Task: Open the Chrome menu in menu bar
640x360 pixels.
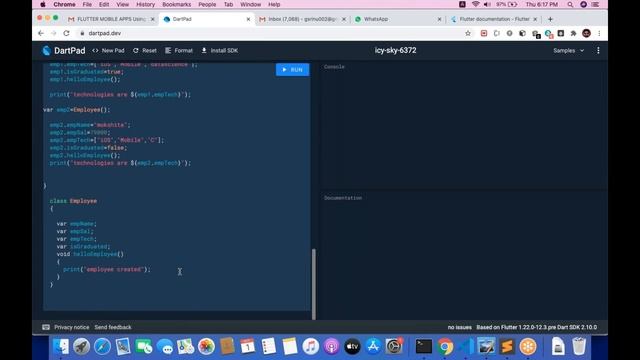Action: tap(64, 4)
